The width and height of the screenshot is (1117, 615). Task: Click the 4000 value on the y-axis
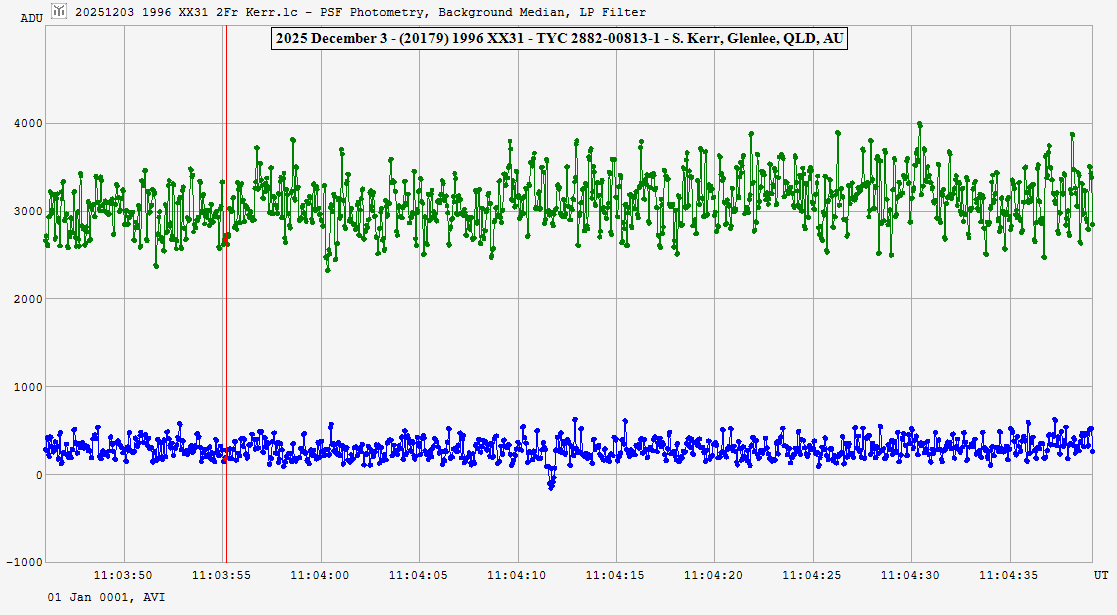coord(26,124)
